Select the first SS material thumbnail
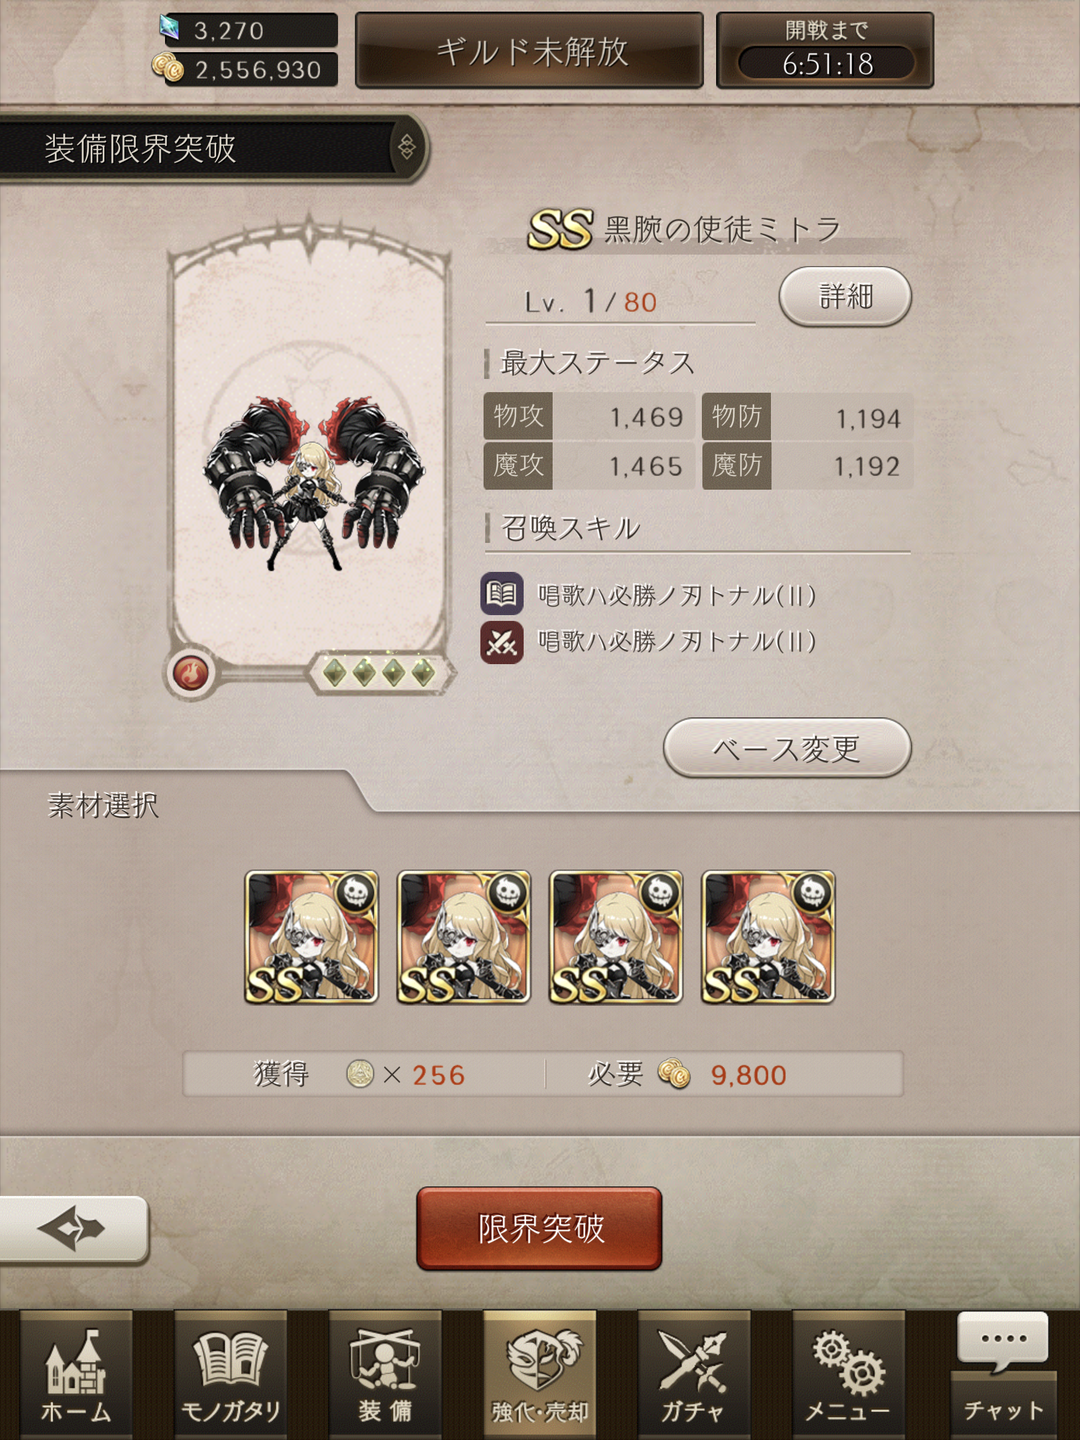This screenshot has width=1080, height=1440. [x=312, y=937]
